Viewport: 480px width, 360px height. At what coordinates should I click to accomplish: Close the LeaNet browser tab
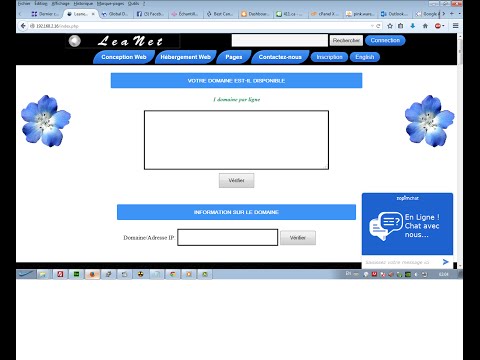pos(93,14)
